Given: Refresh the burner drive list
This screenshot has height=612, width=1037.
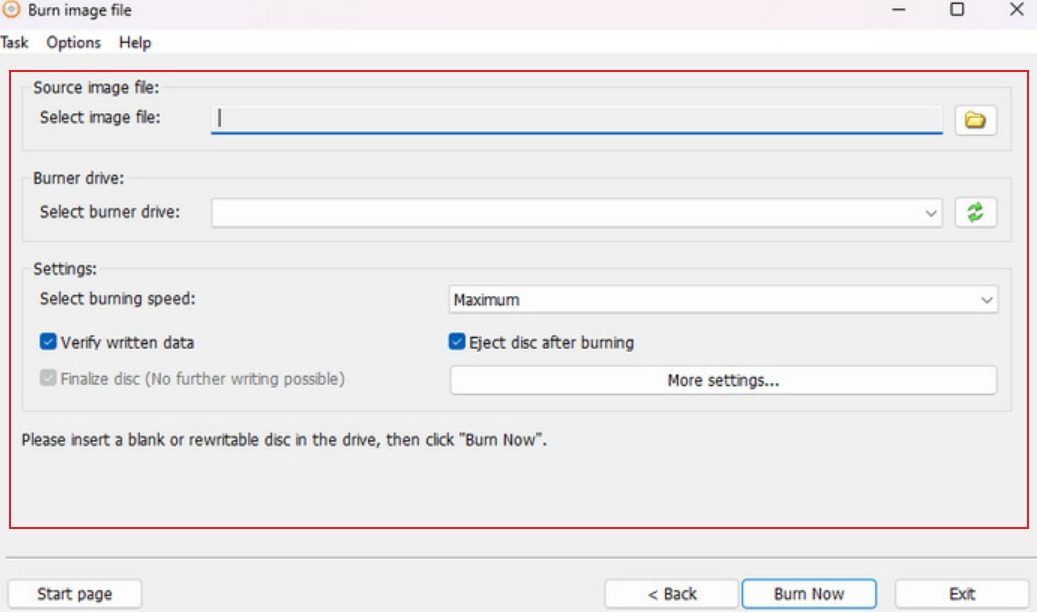Looking at the screenshot, I should point(975,212).
